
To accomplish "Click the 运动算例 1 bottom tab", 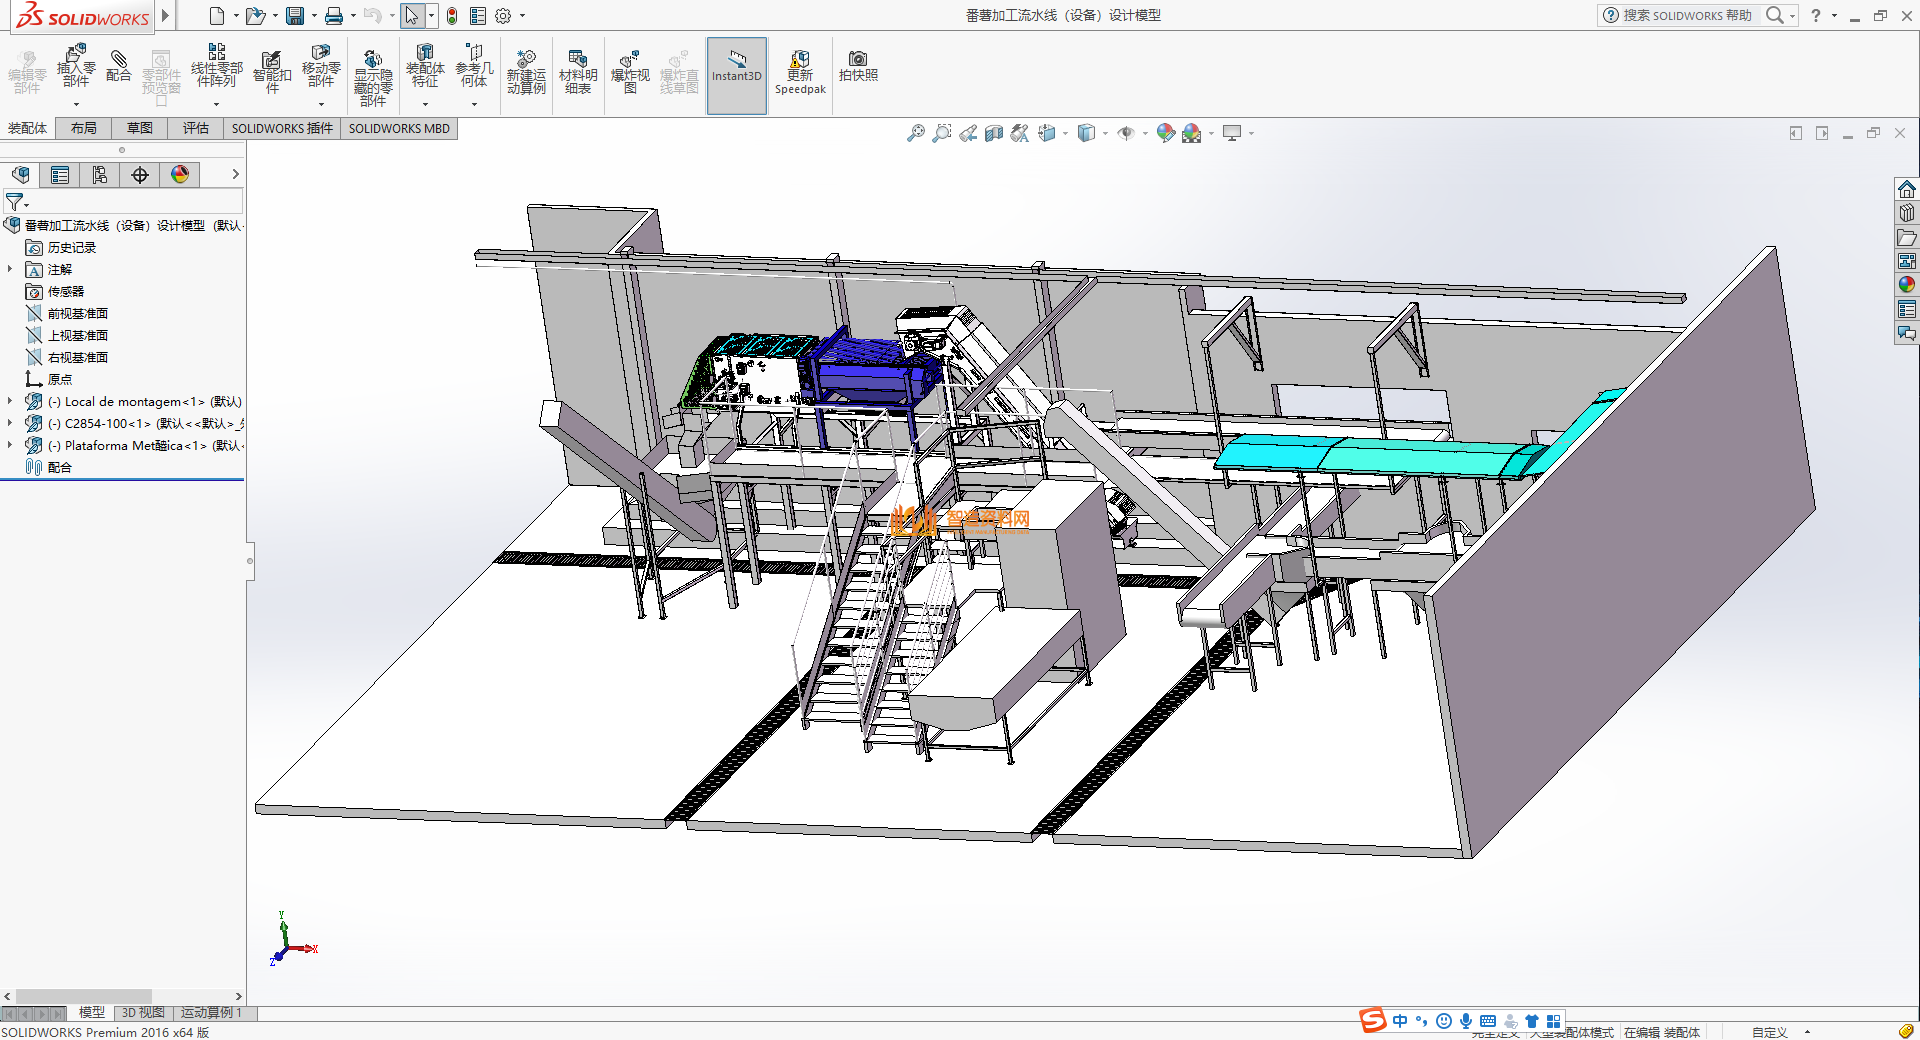I will [x=211, y=1013].
